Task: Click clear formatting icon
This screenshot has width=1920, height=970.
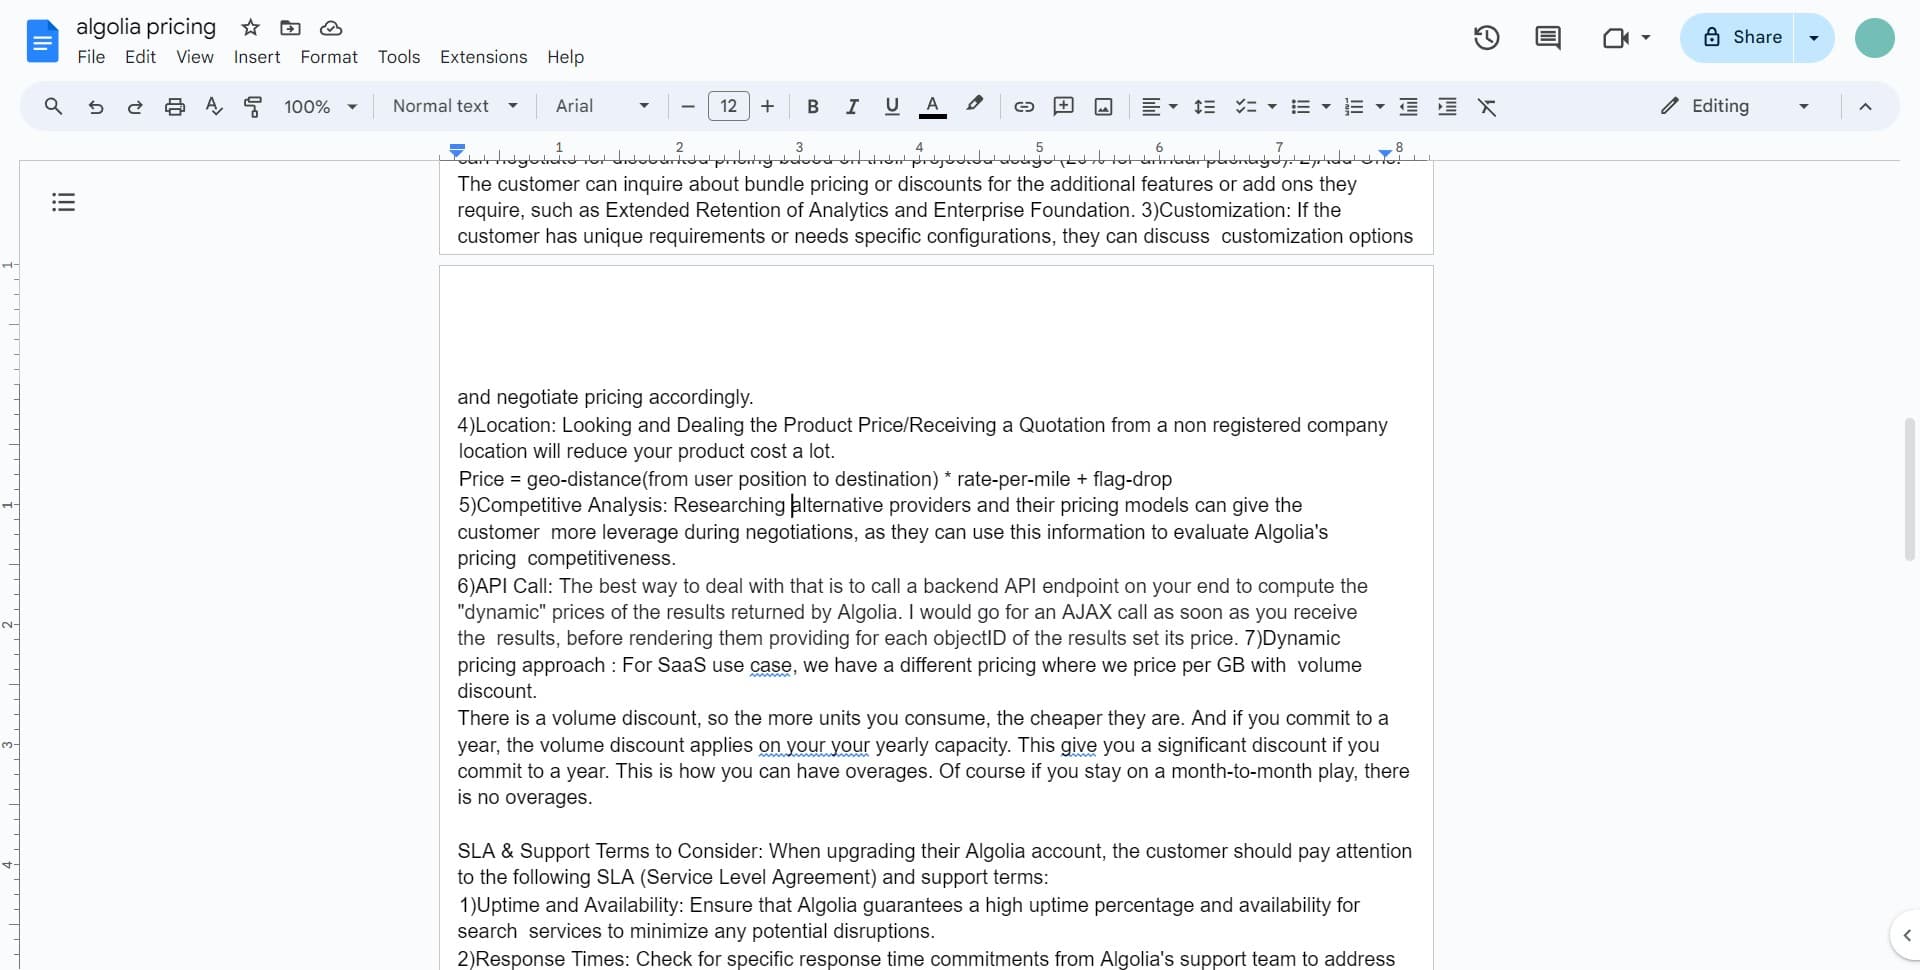Action: [x=1487, y=107]
